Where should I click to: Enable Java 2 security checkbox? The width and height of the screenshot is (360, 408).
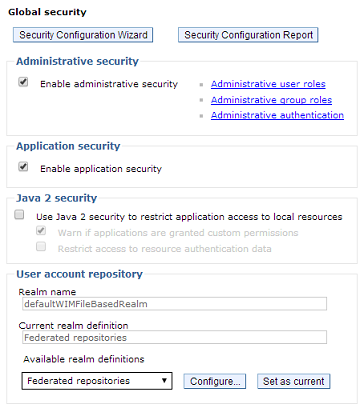19,214
